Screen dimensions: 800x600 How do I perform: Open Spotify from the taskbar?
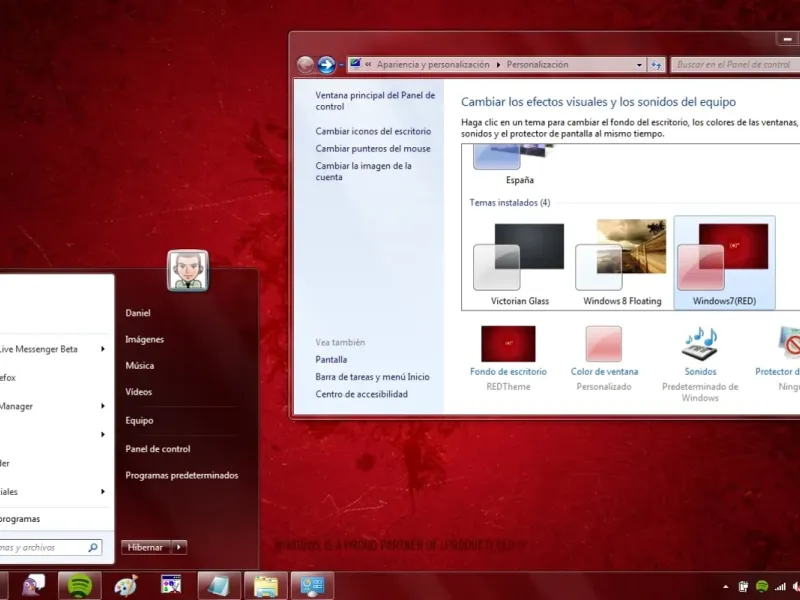click(80, 586)
